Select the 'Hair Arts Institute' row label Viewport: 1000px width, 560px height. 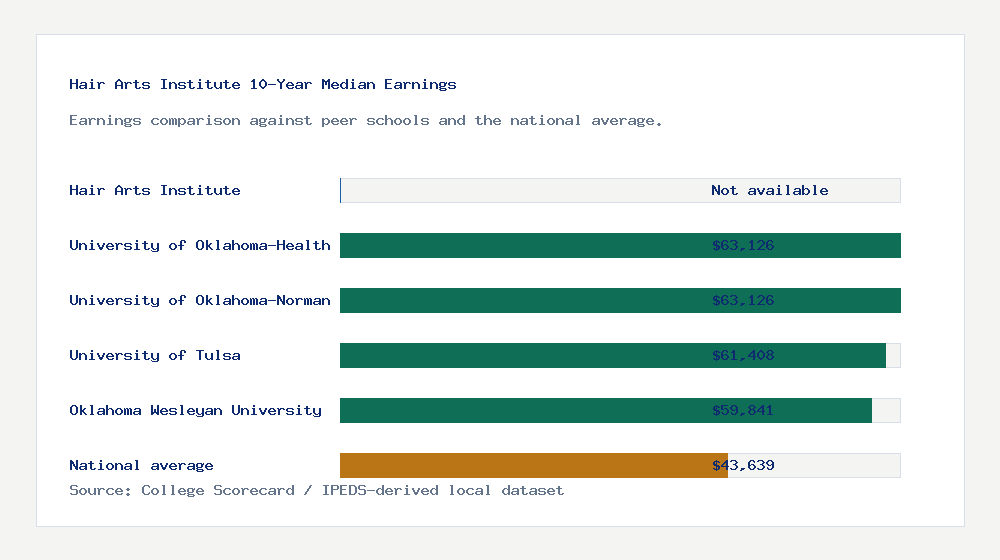155,190
